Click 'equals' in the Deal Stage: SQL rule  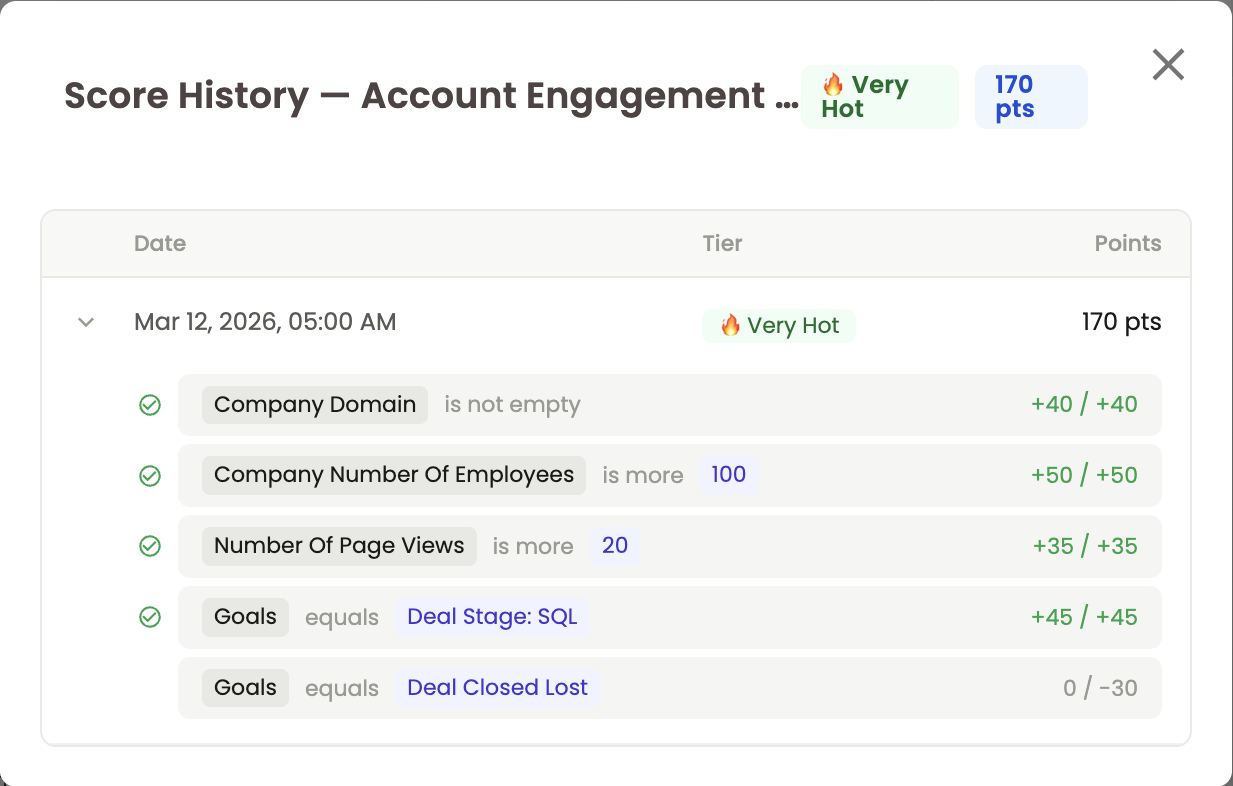(x=342, y=618)
